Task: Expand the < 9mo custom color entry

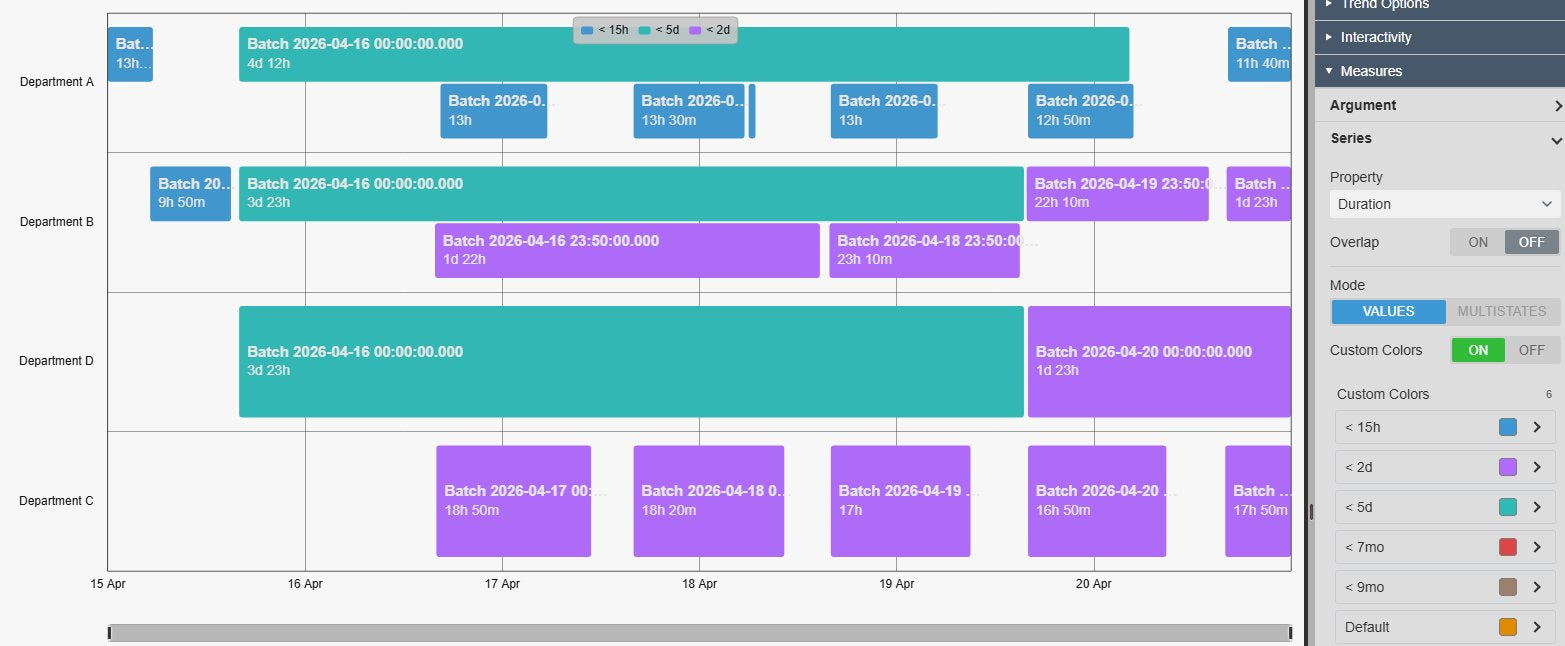Action: point(1537,587)
